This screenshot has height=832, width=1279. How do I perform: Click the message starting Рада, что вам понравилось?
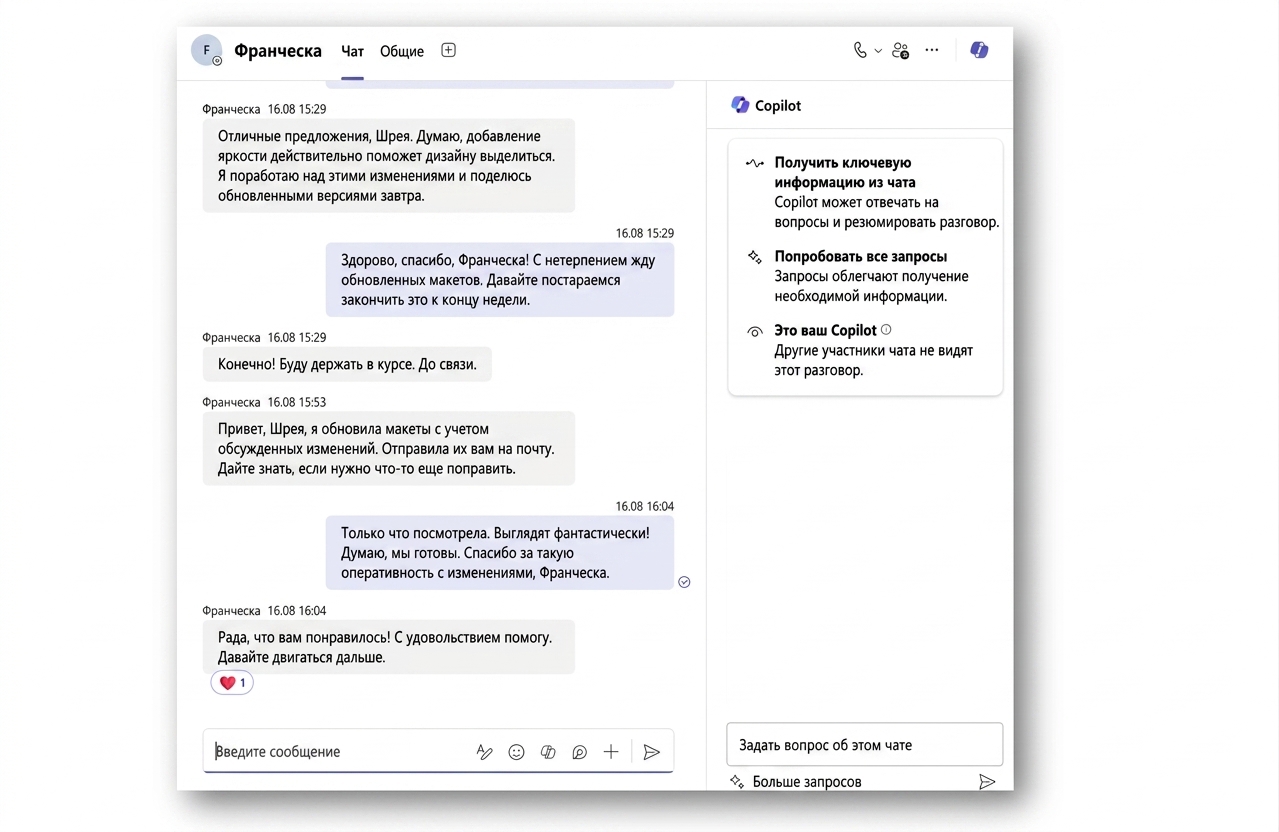[x=389, y=647]
